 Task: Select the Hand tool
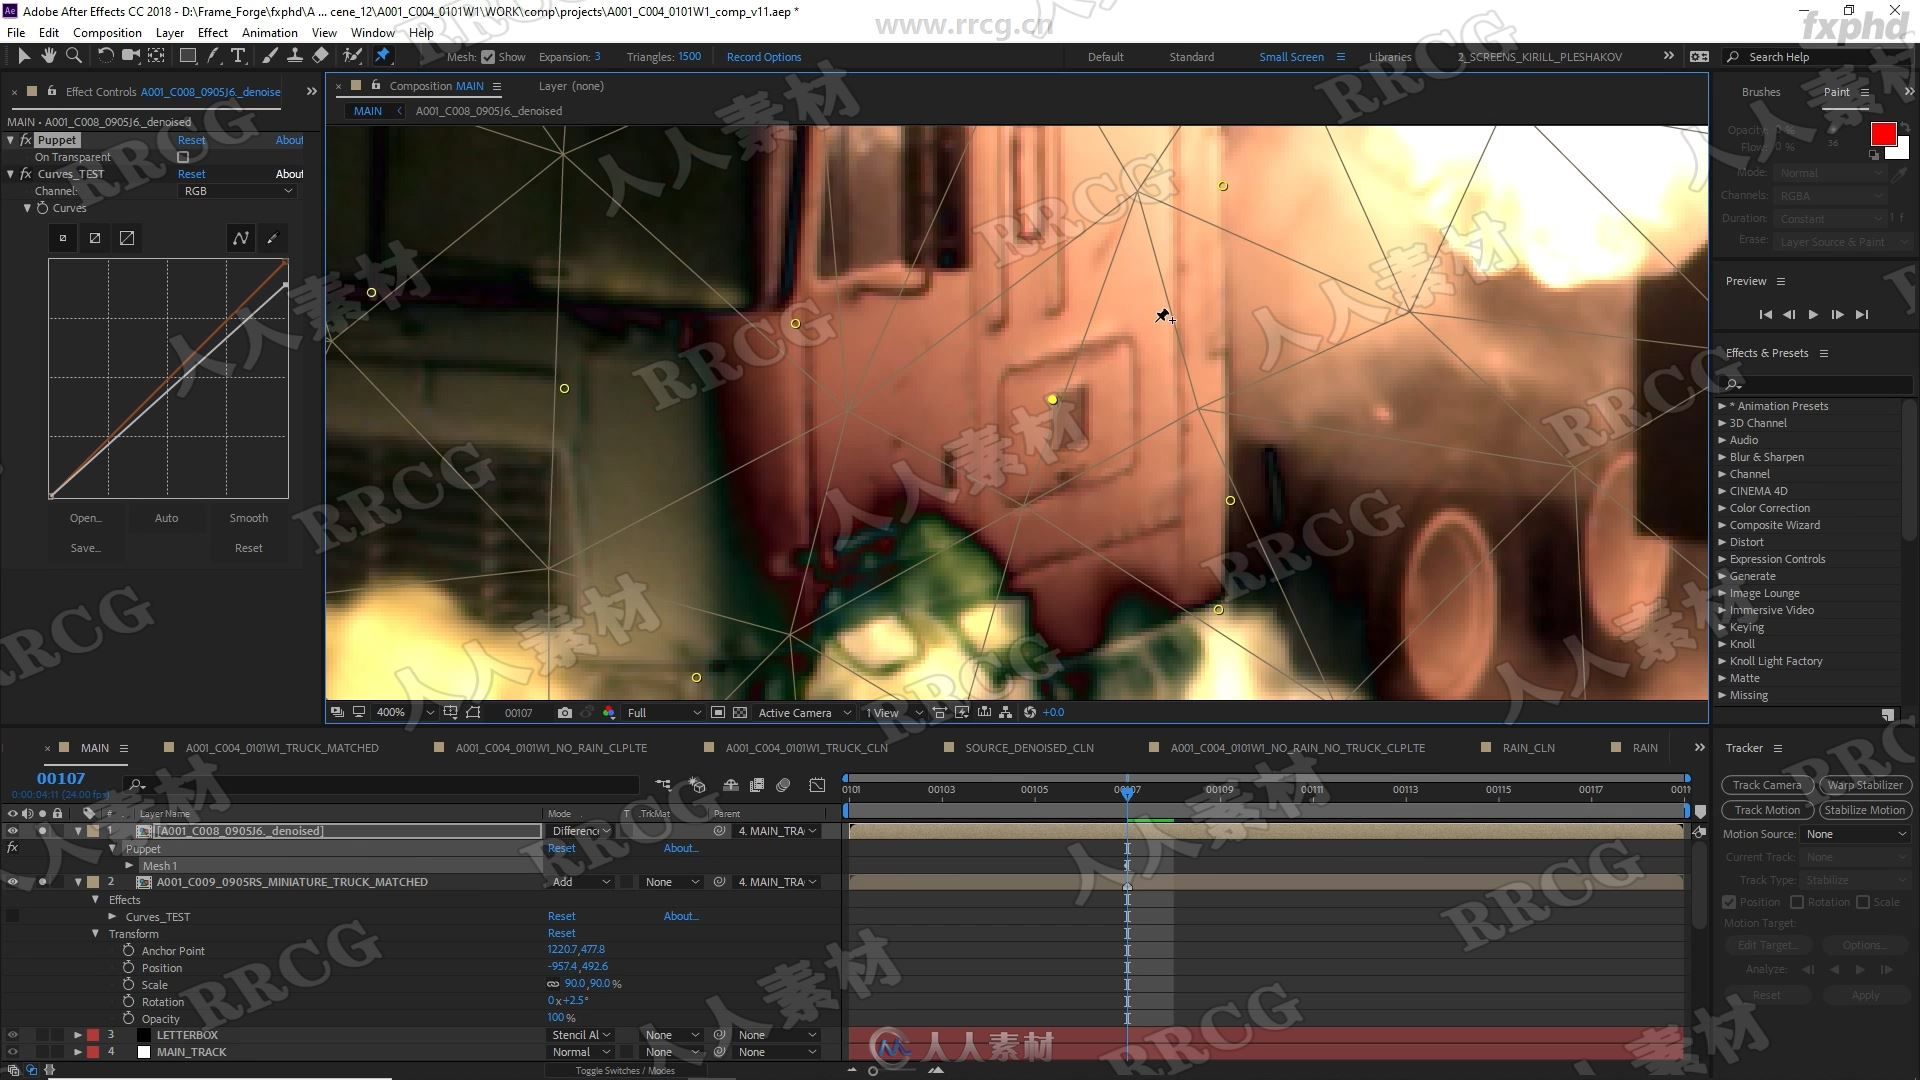48,56
